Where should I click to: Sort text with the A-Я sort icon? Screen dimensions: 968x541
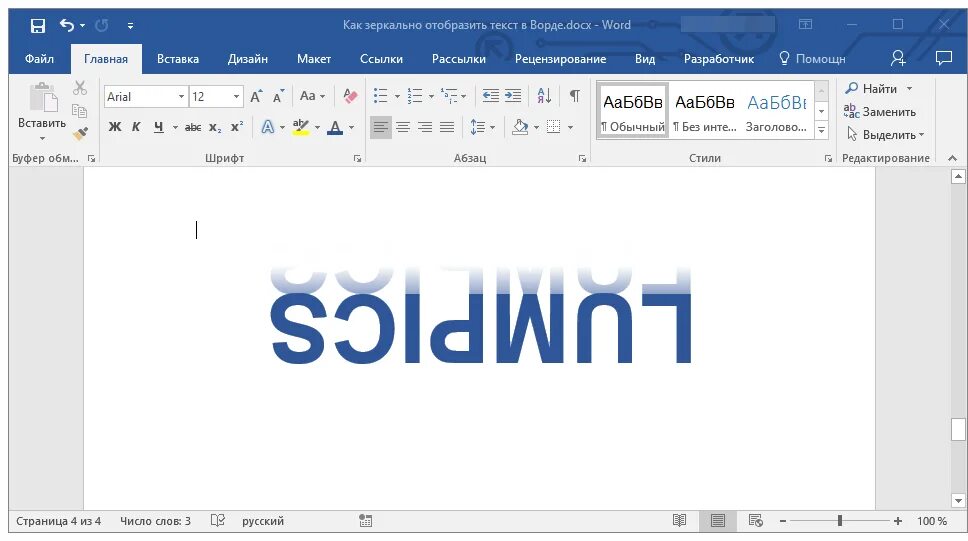click(544, 96)
